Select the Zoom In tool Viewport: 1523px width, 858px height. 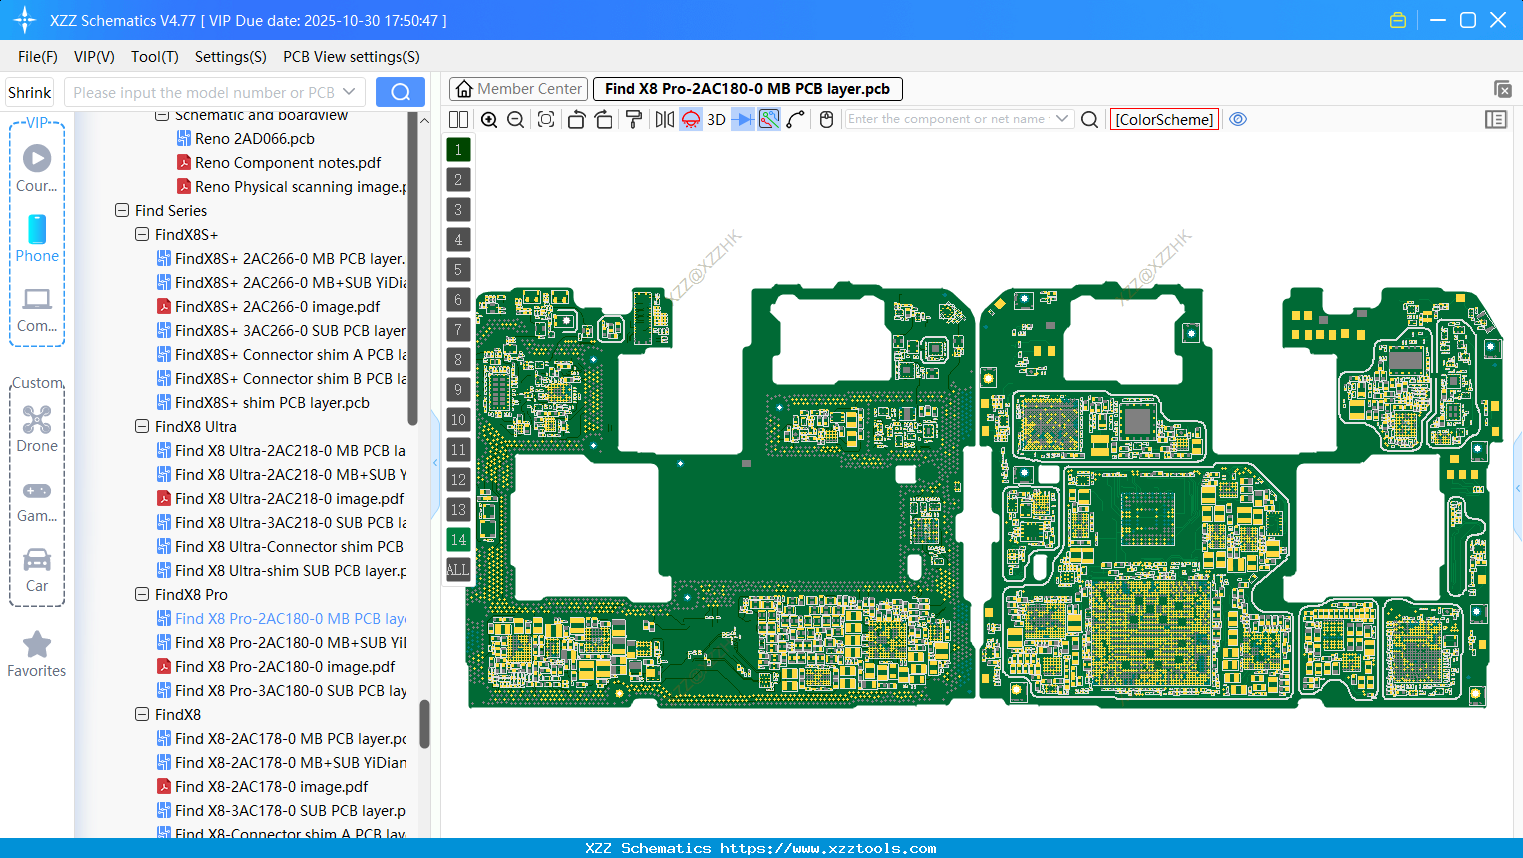489,119
